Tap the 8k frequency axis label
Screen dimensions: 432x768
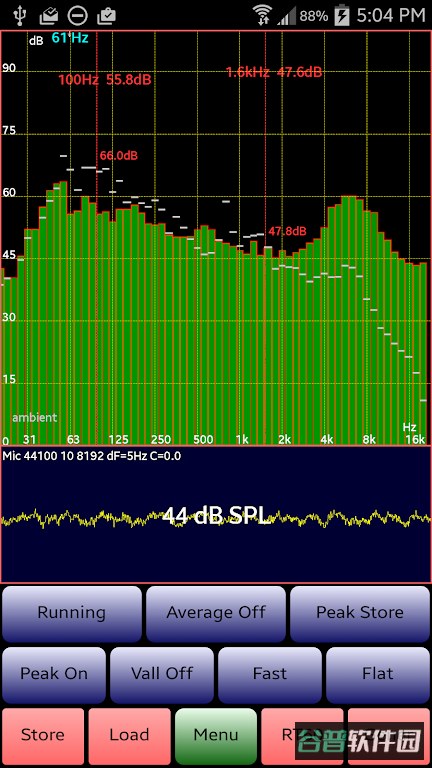(x=369, y=439)
